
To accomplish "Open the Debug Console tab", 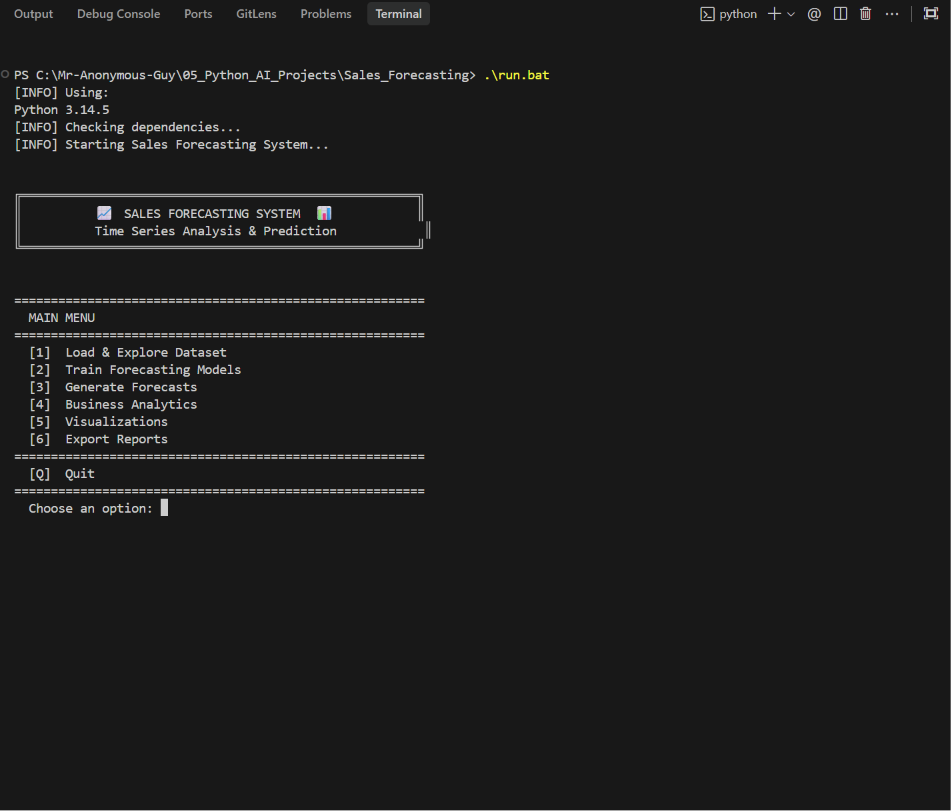I will (118, 14).
